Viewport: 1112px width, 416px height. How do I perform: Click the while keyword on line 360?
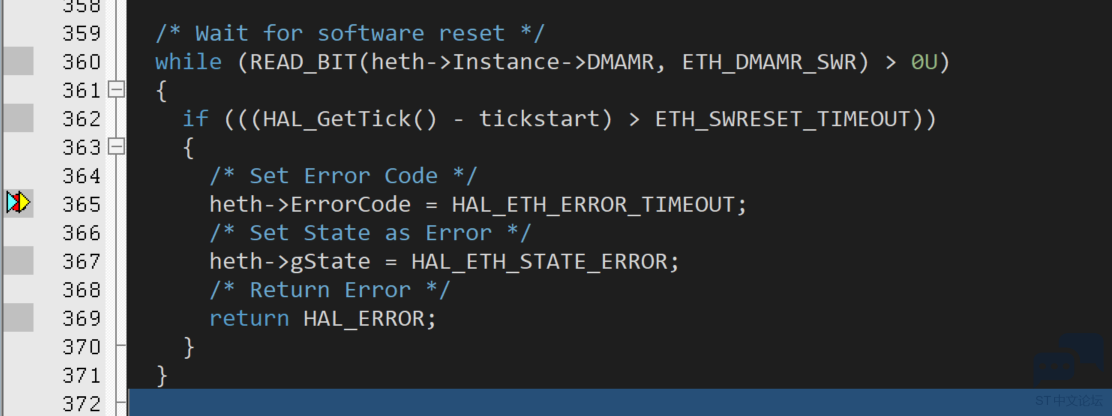coord(189,62)
